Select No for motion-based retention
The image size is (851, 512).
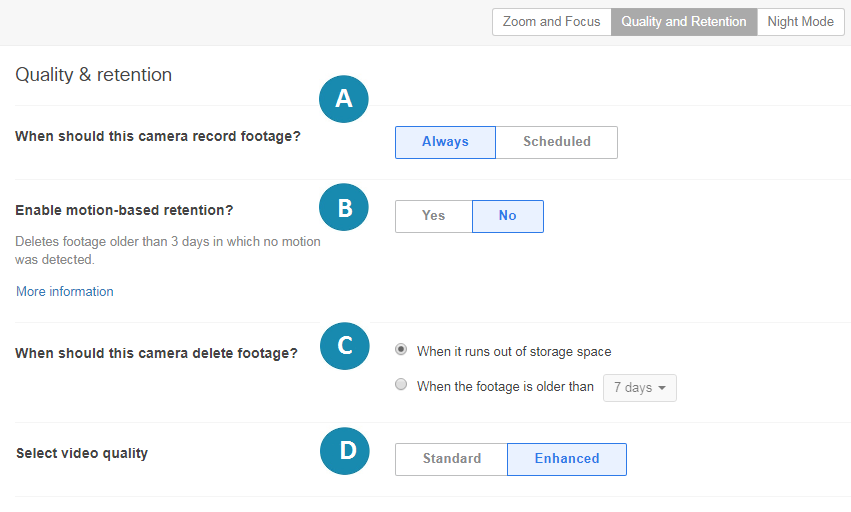pos(507,216)
